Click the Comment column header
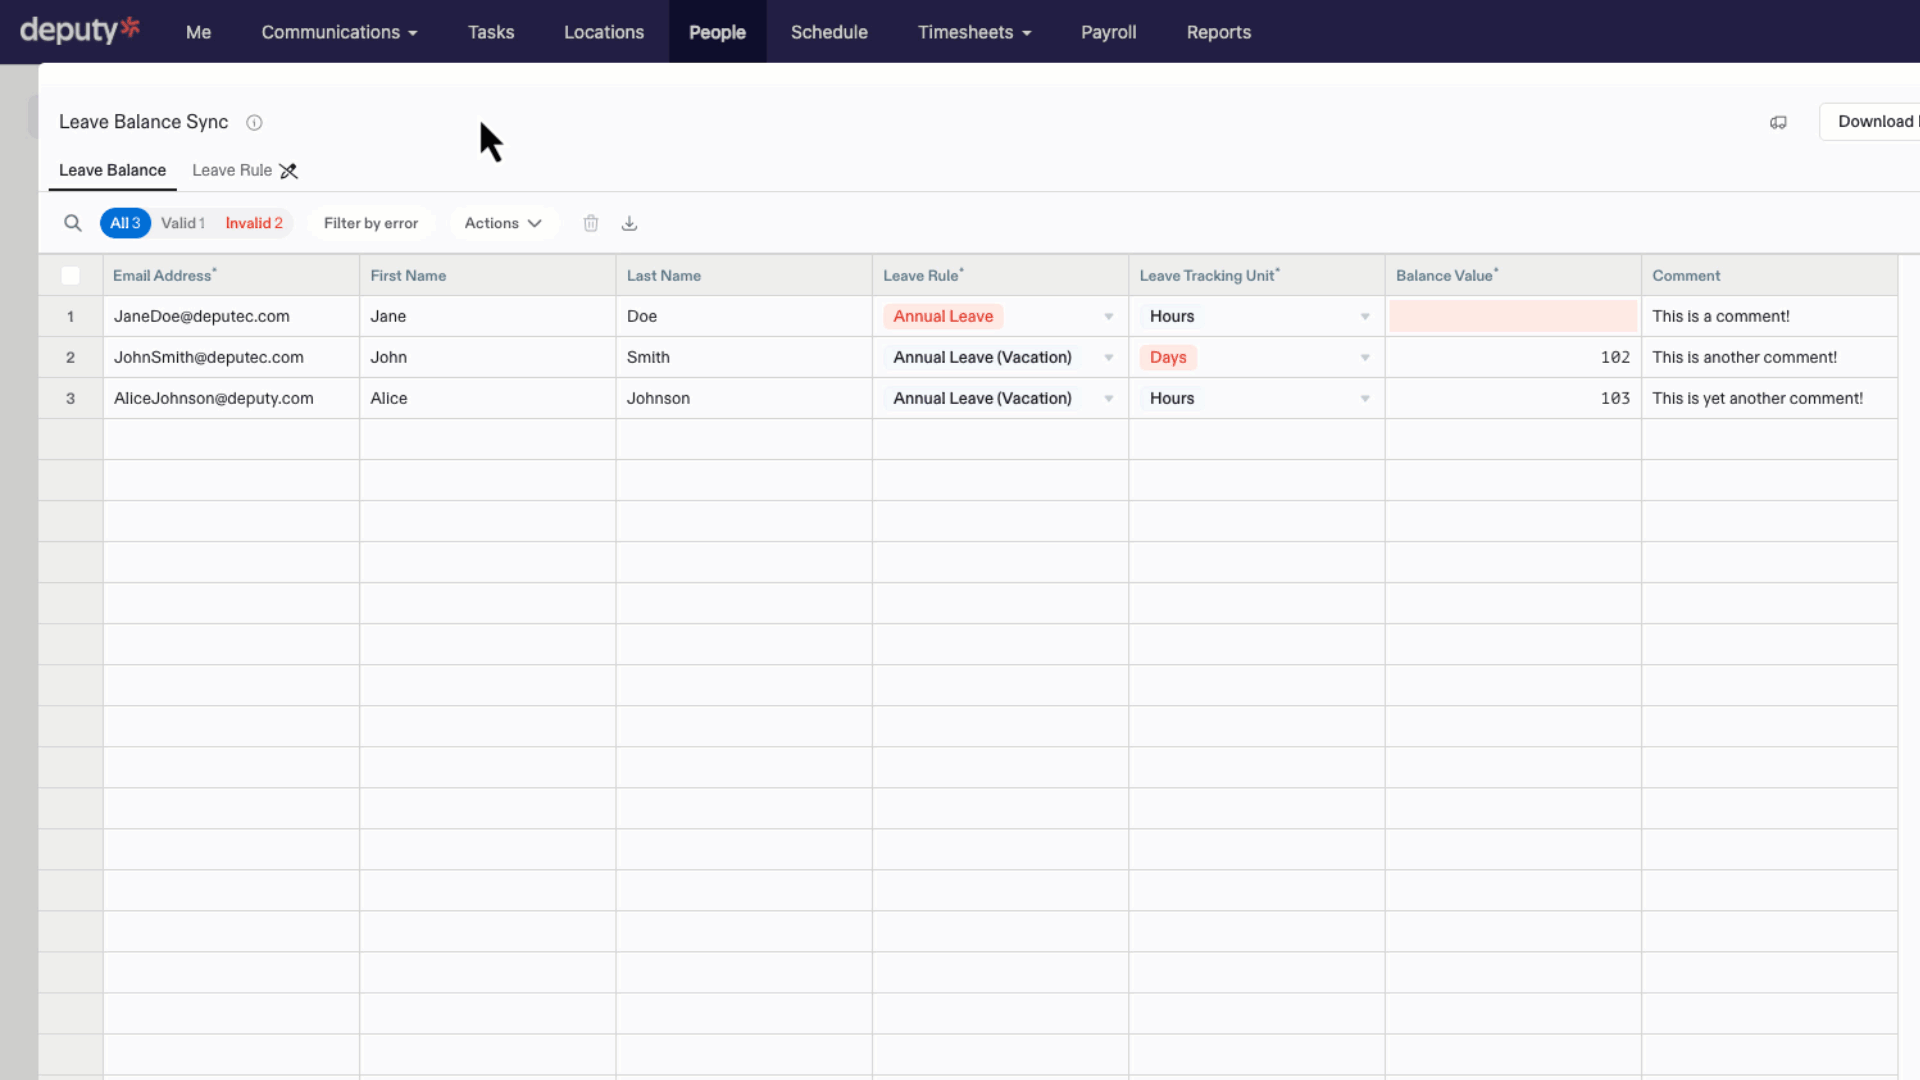The height and width of the screenshot is (1080, 1920). click(x=1769, y=275)
